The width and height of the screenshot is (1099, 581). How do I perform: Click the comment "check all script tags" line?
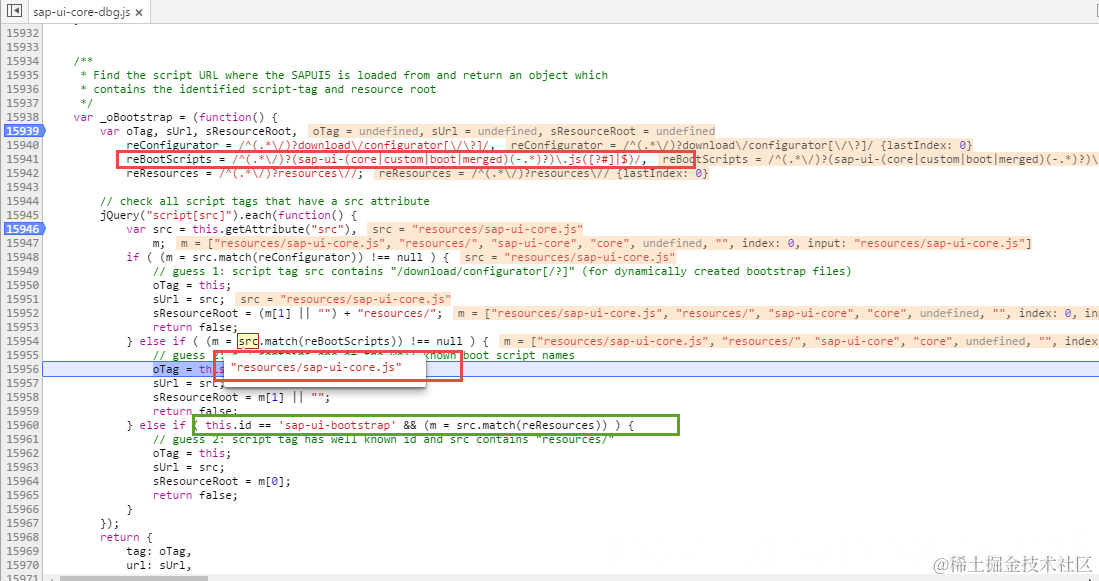[x=265, y=201]
